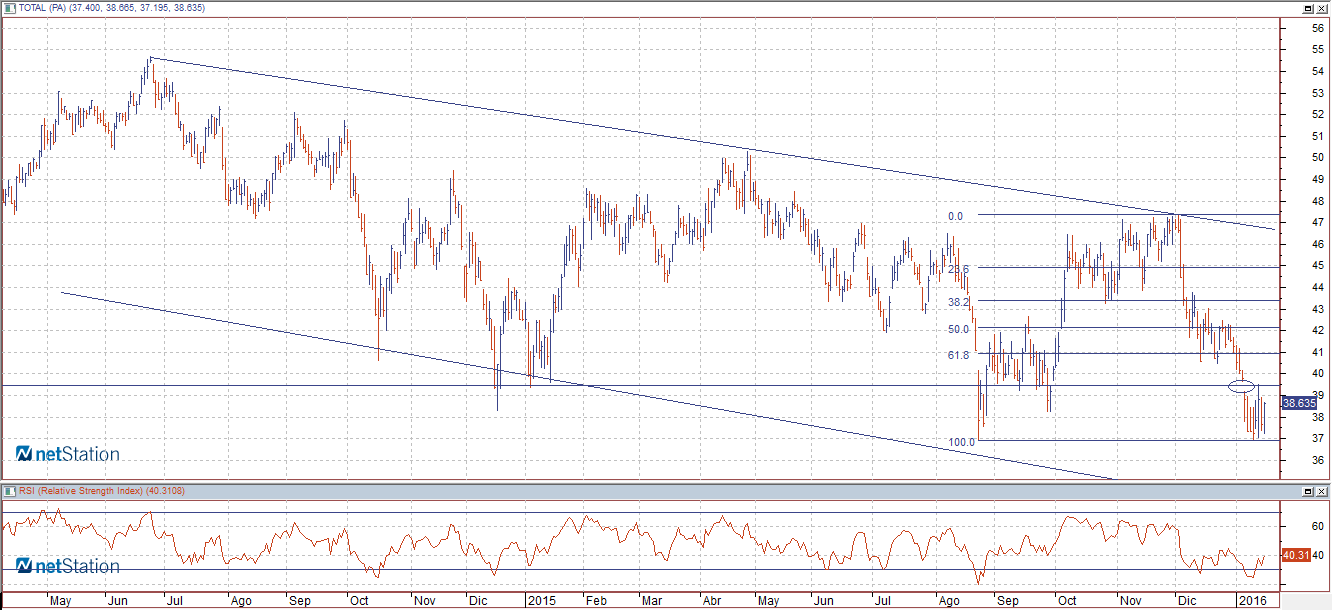Image resolution: width=1332 pixels, height=610 pixels.
Task: Select the 61.8 Fibonacci retracement label
Action: tap(957, 354)
